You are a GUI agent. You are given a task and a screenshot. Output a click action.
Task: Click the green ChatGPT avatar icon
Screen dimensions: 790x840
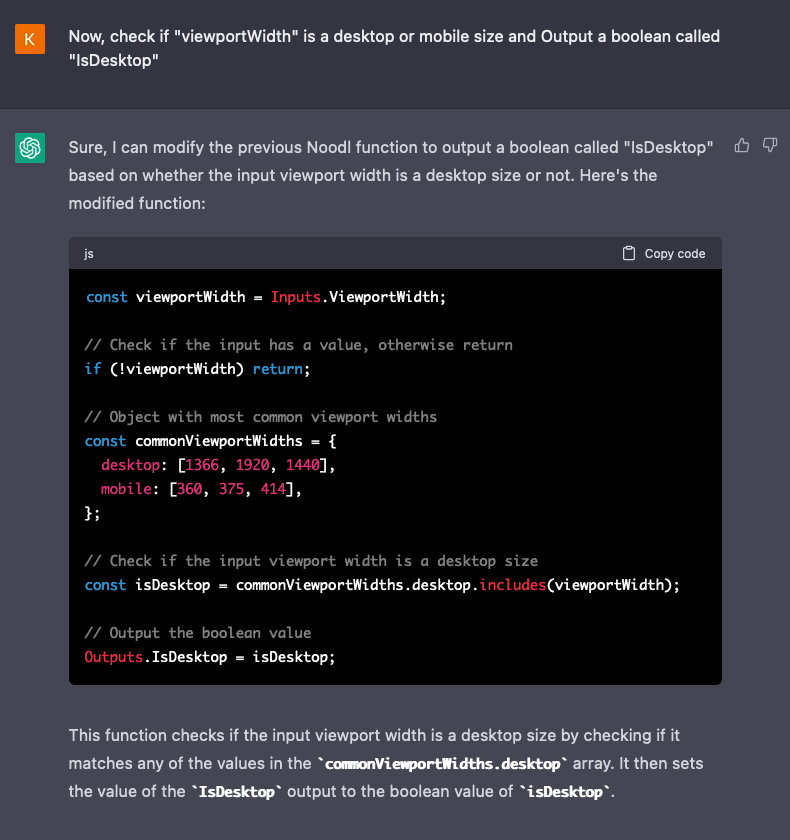[x=30, y=149]
